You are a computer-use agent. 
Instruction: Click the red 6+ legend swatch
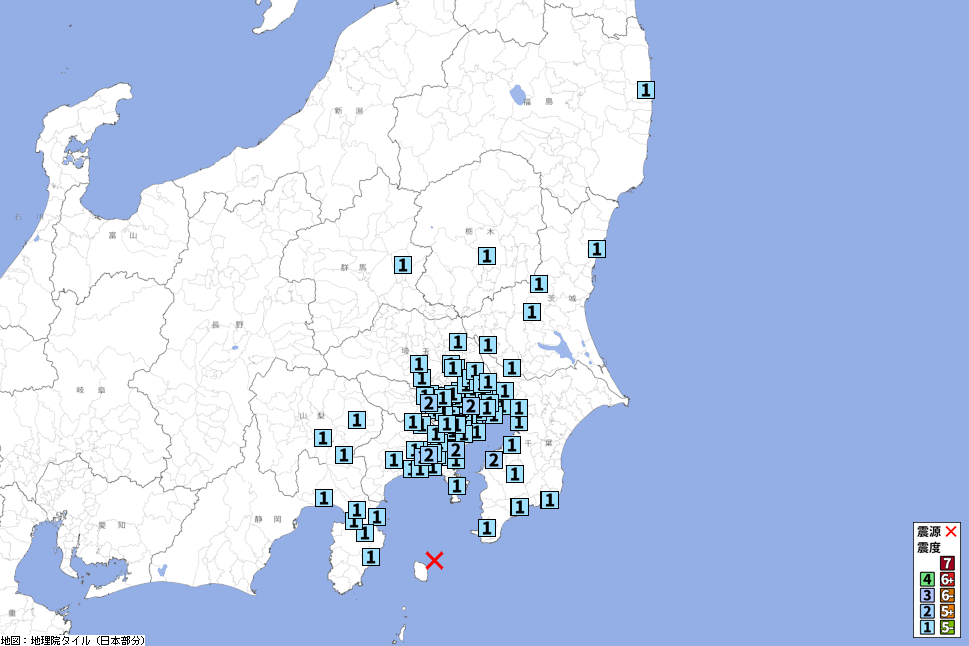[x=947, y=579]
